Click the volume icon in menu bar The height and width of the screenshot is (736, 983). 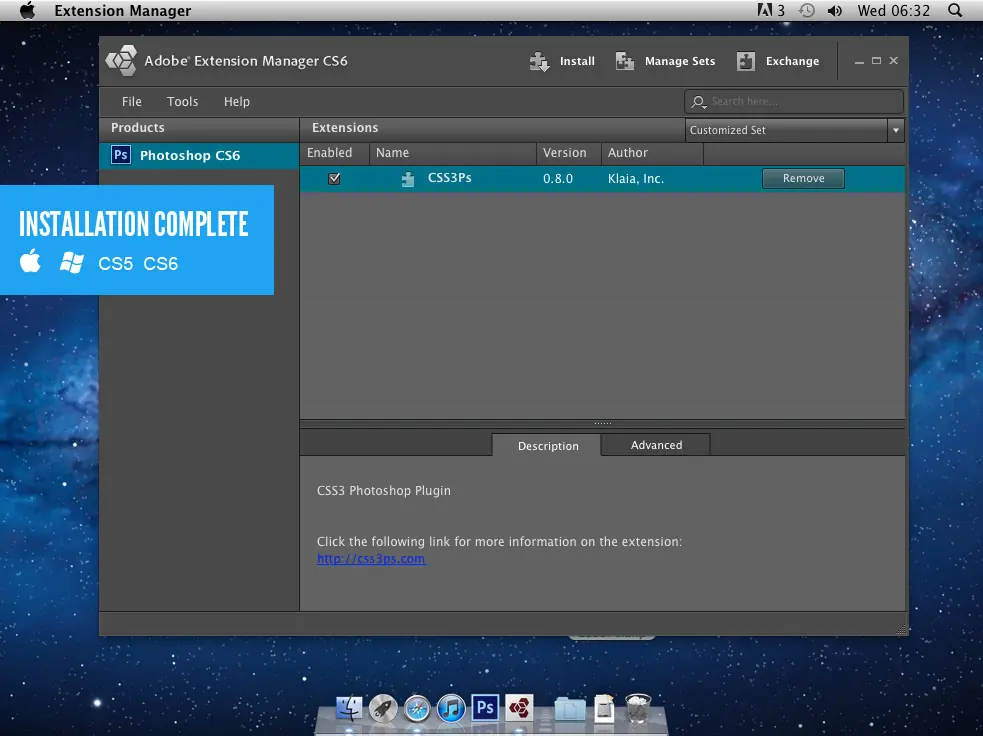pyautogui.click(x=834, y=11)
